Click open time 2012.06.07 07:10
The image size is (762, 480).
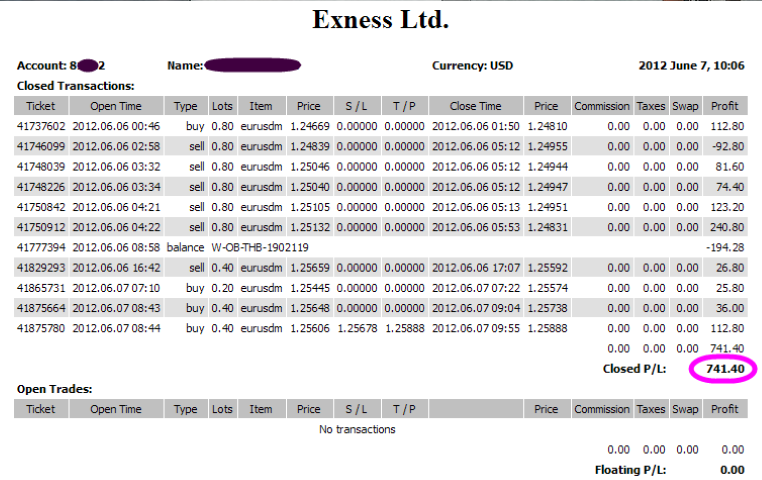[116, 288]
